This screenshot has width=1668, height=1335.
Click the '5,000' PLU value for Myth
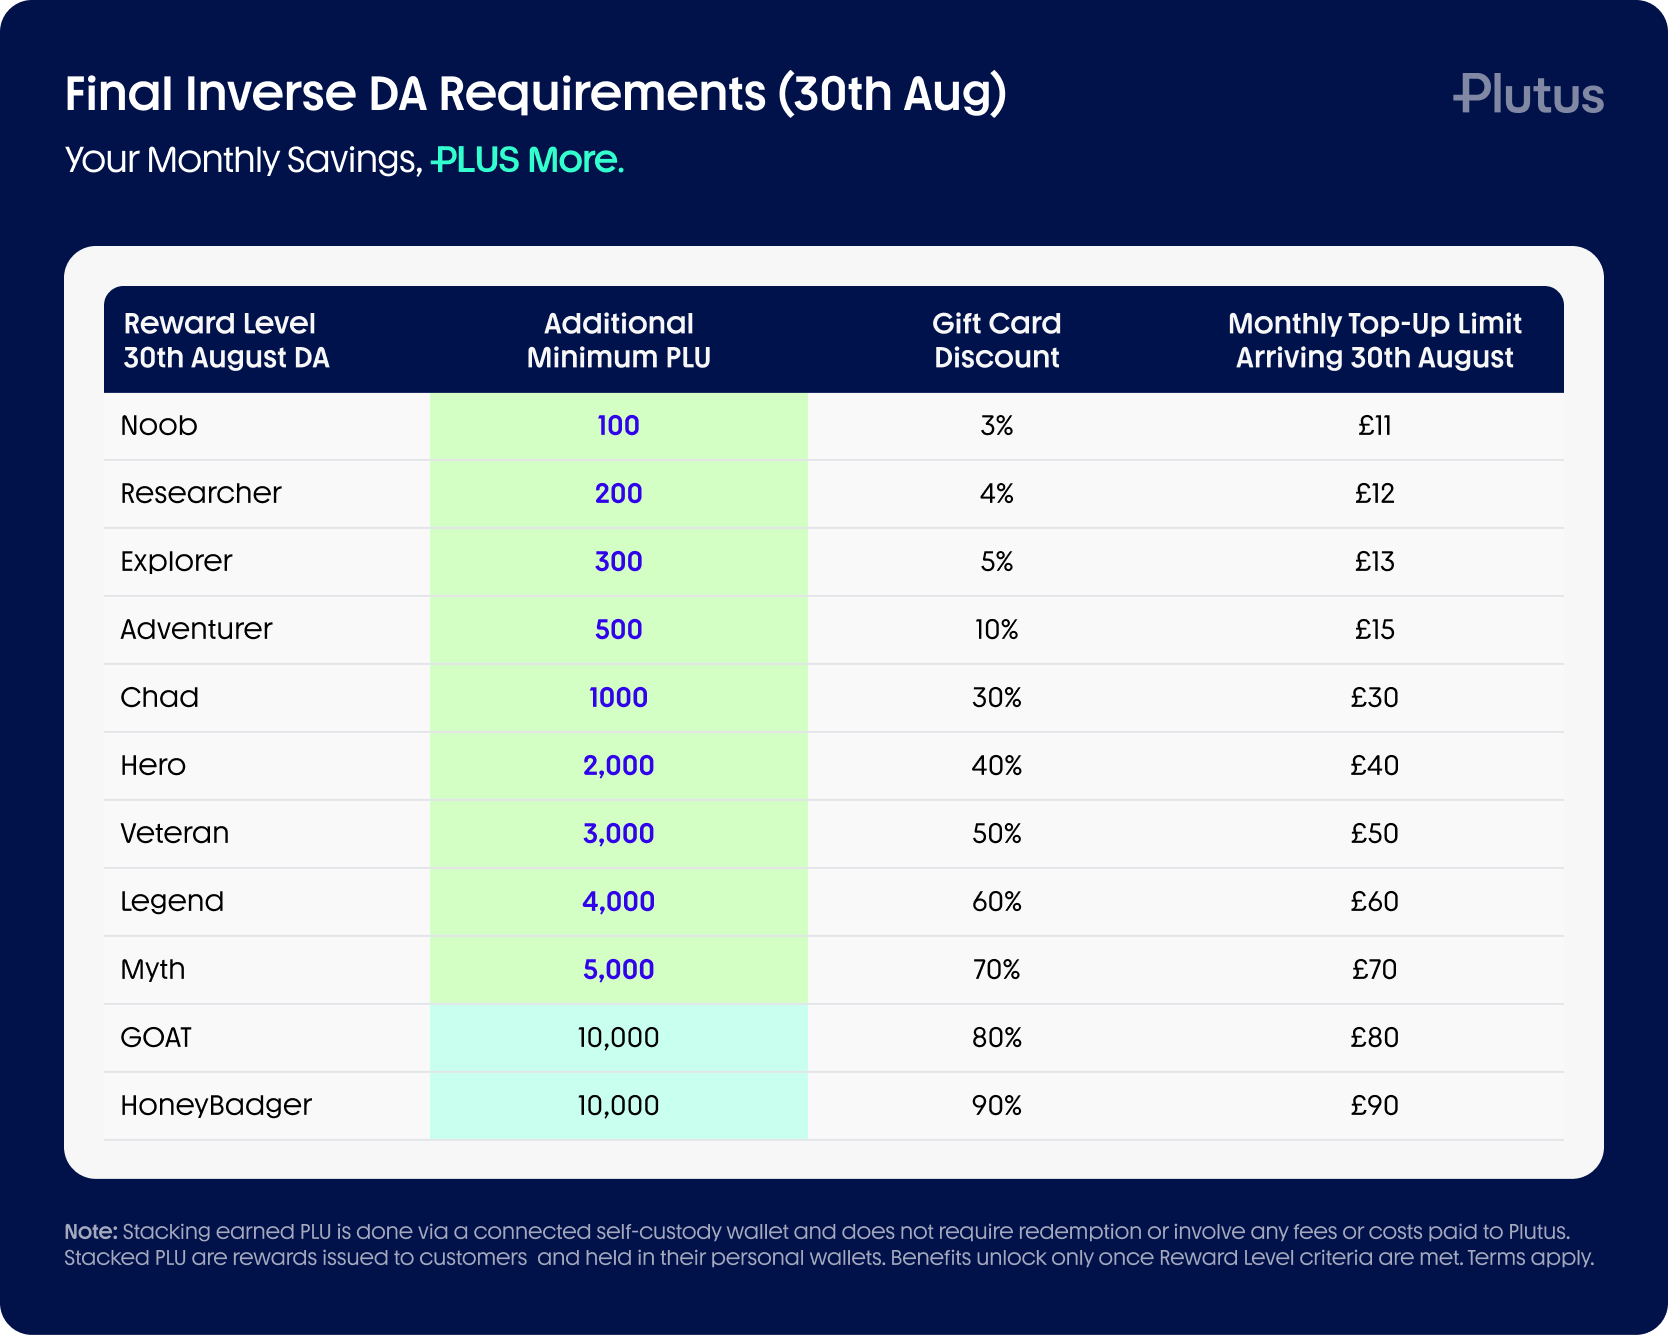[618, 970]
